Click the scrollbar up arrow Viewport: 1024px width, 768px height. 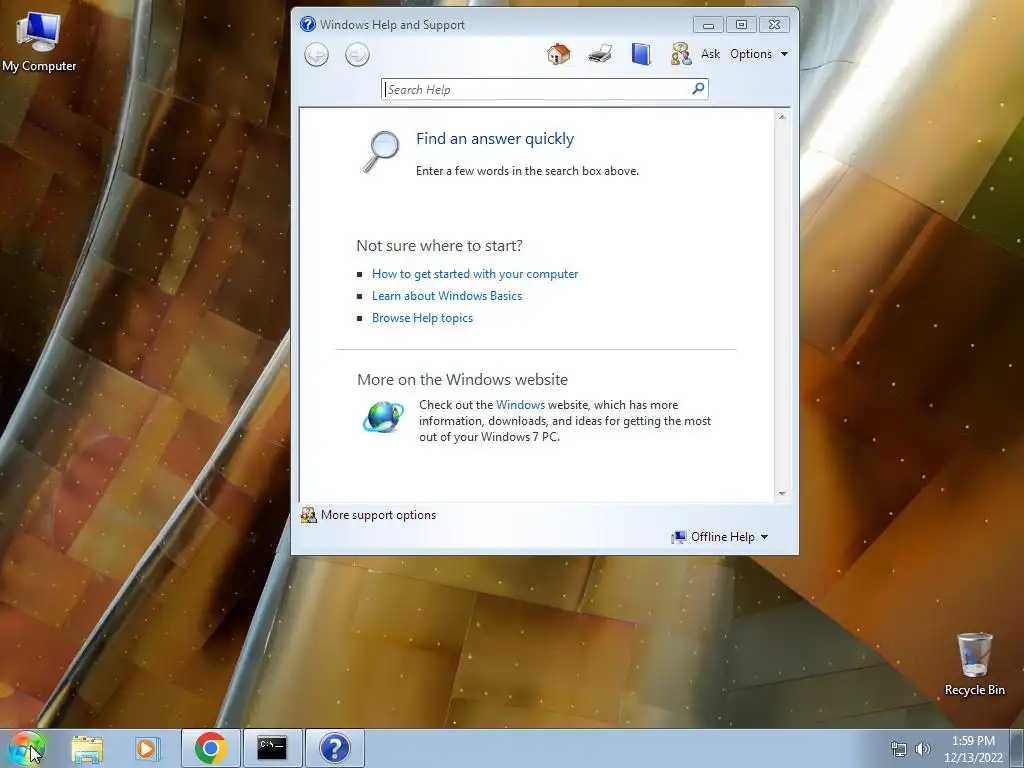(x=782, y=118)
